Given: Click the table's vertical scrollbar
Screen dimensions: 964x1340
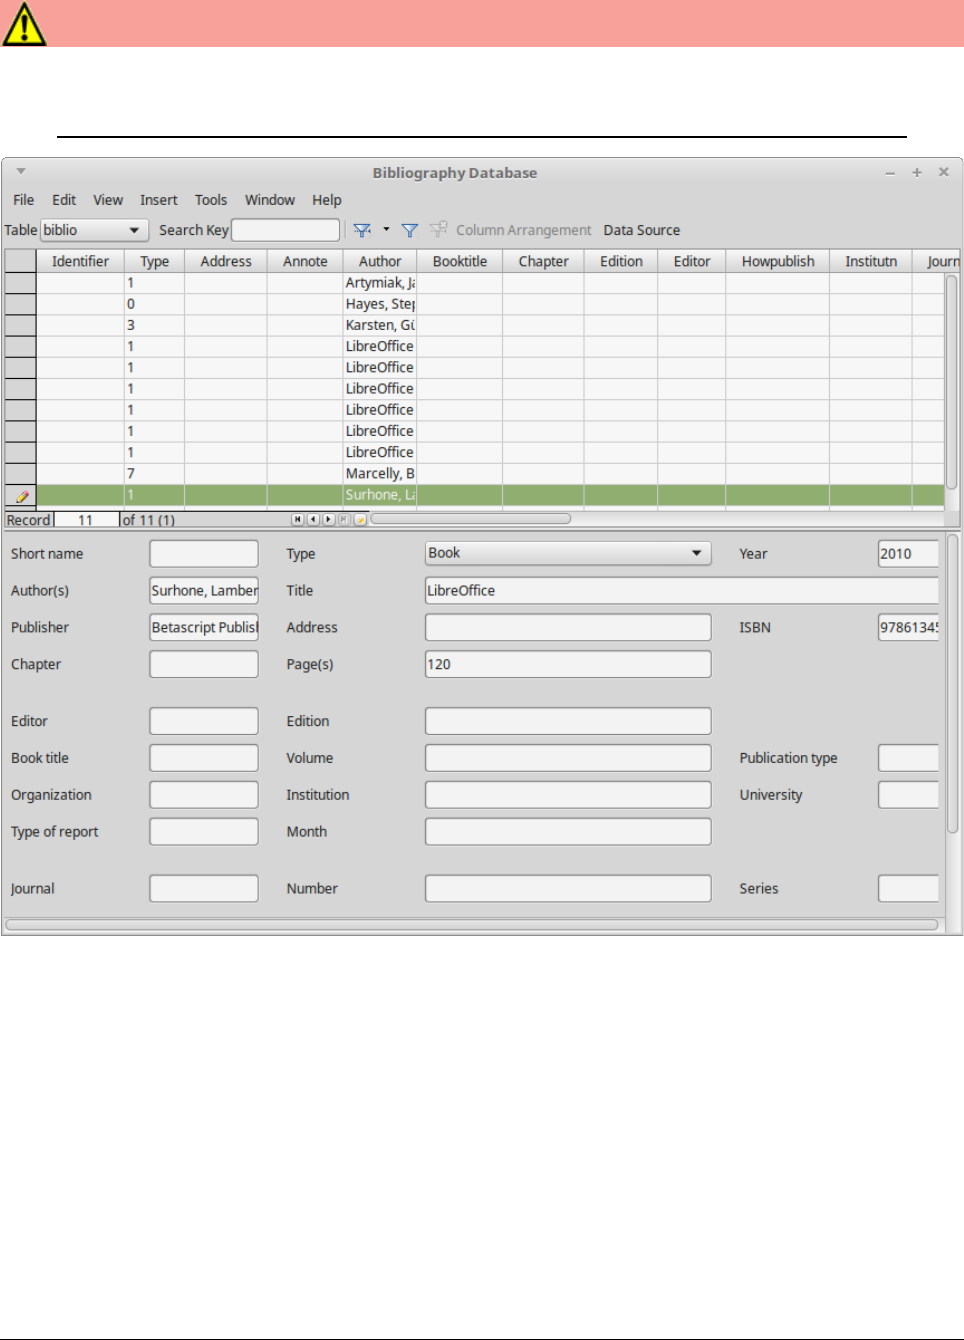Looking at the screenshot, I should [952, 382].
